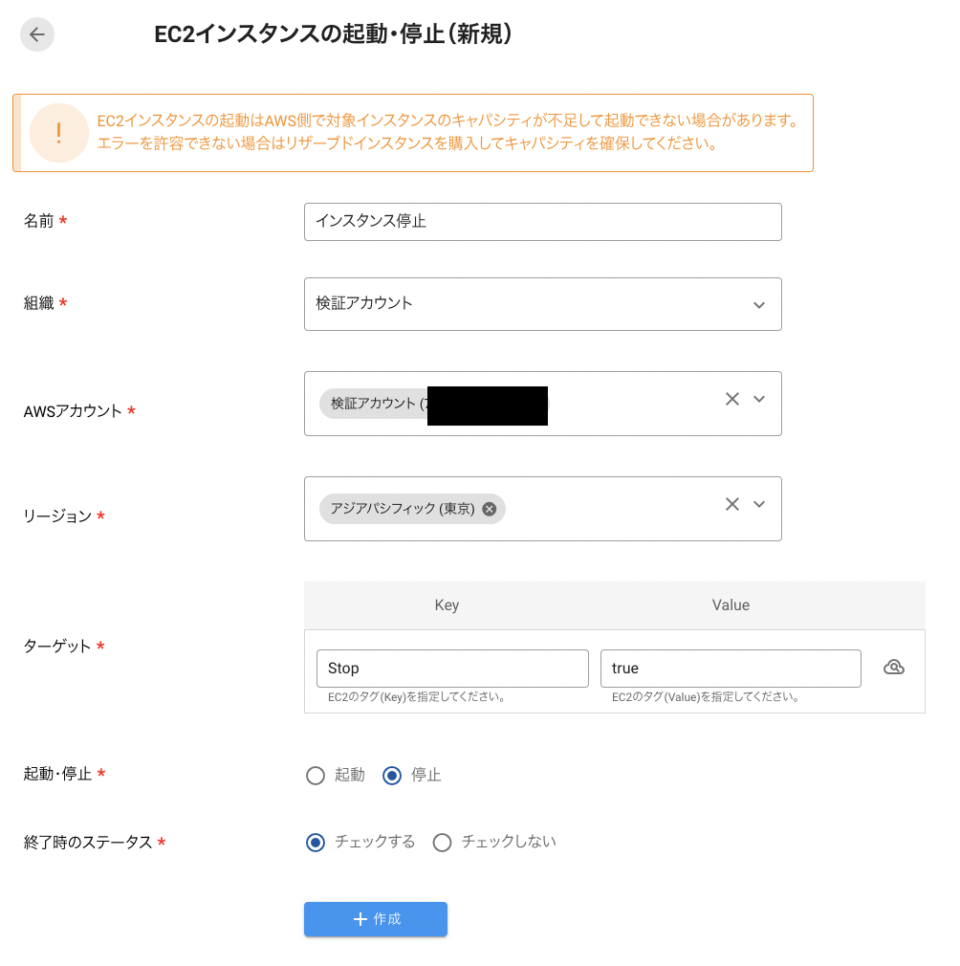Open the リージョン selection dropdown
This screenshot has width=960, height=966.
click(x=760, y=503)
